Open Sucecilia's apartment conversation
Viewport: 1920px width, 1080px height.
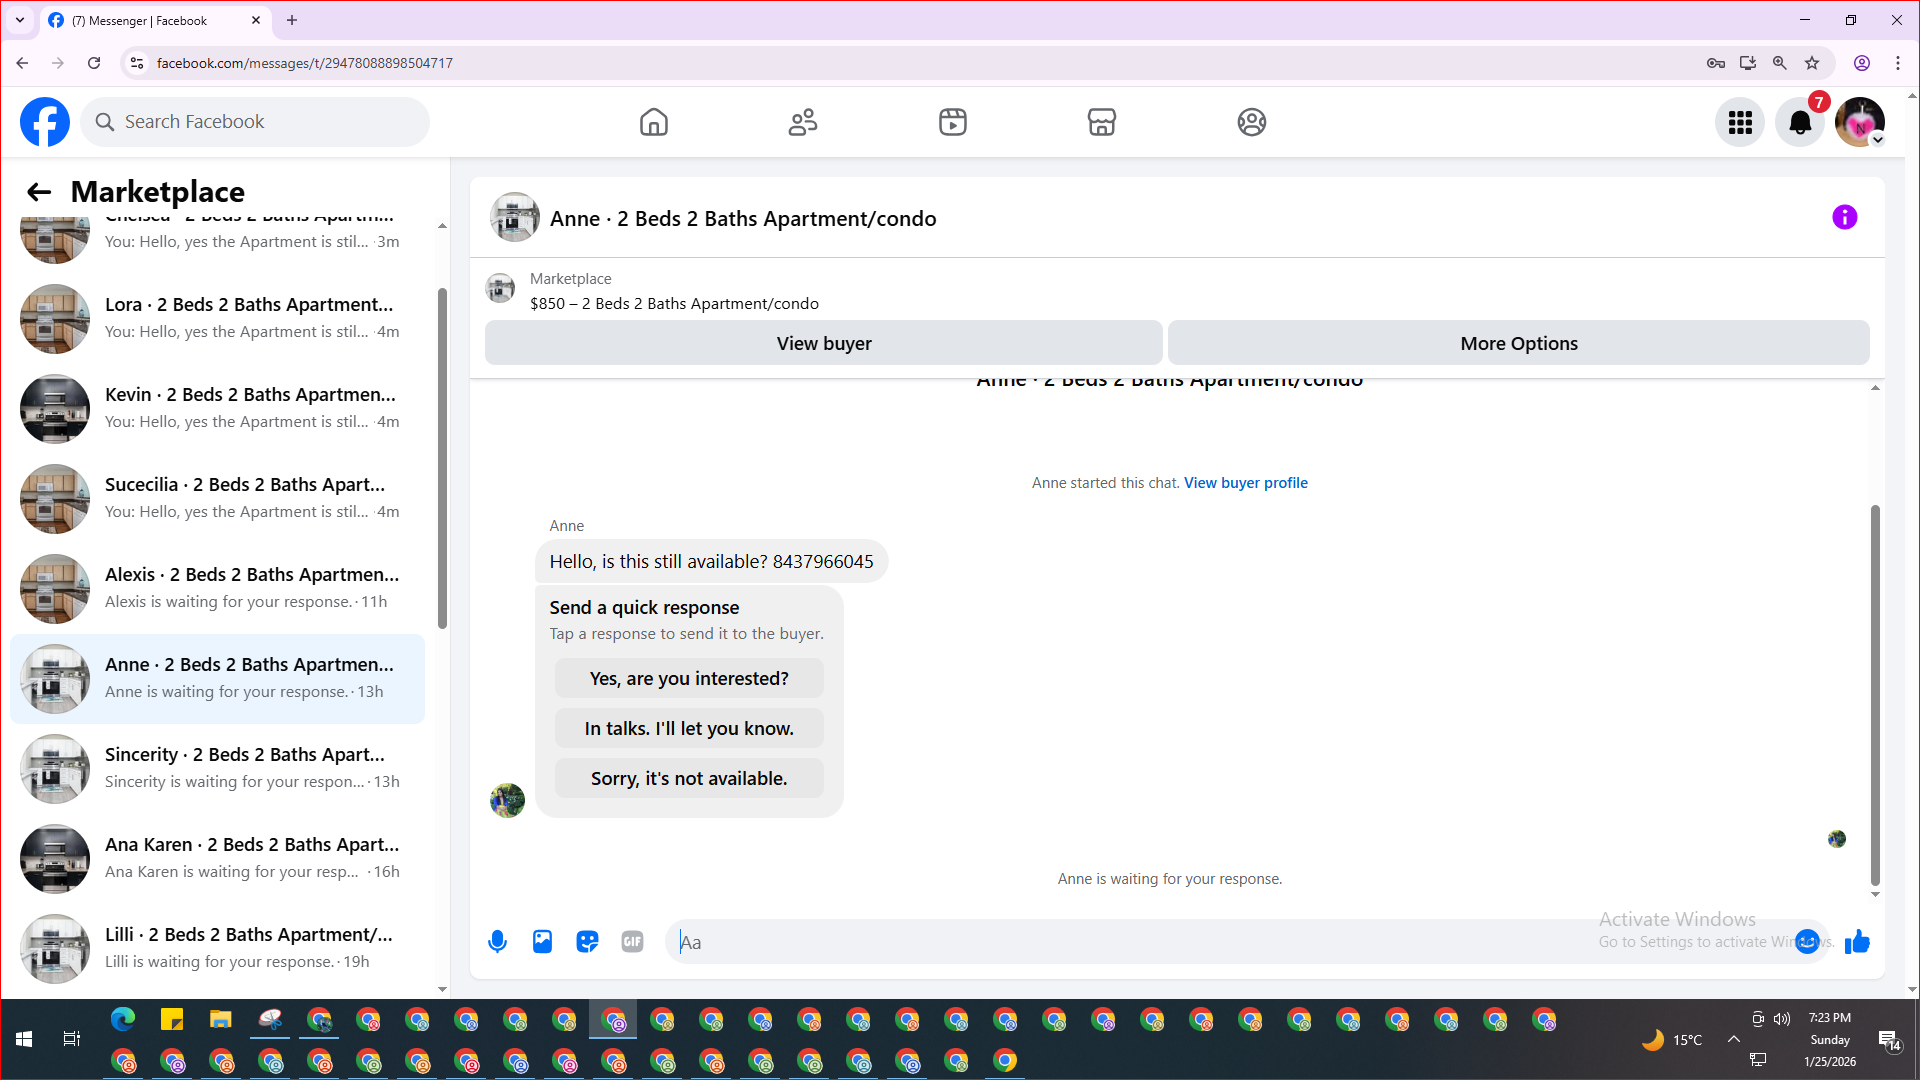click(x=218, y=499)
